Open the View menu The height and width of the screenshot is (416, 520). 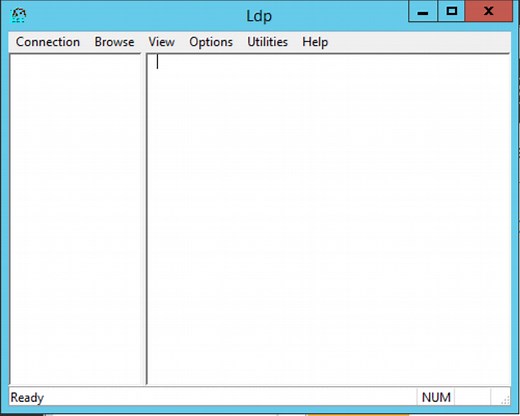pos(161,42)
